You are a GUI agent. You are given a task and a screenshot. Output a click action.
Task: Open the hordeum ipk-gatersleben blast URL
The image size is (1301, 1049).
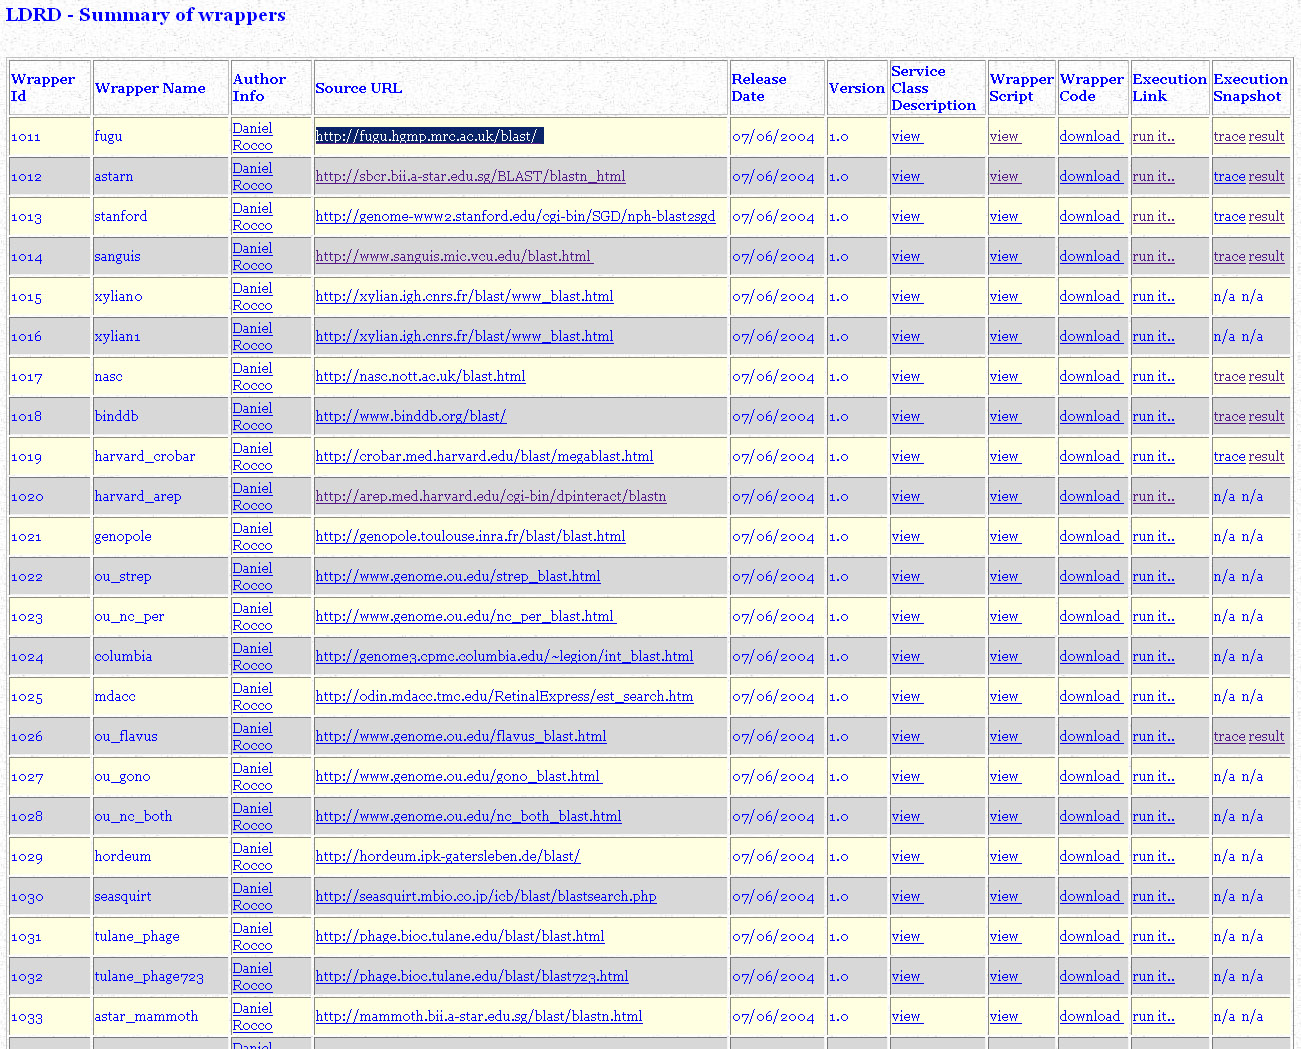447,856
